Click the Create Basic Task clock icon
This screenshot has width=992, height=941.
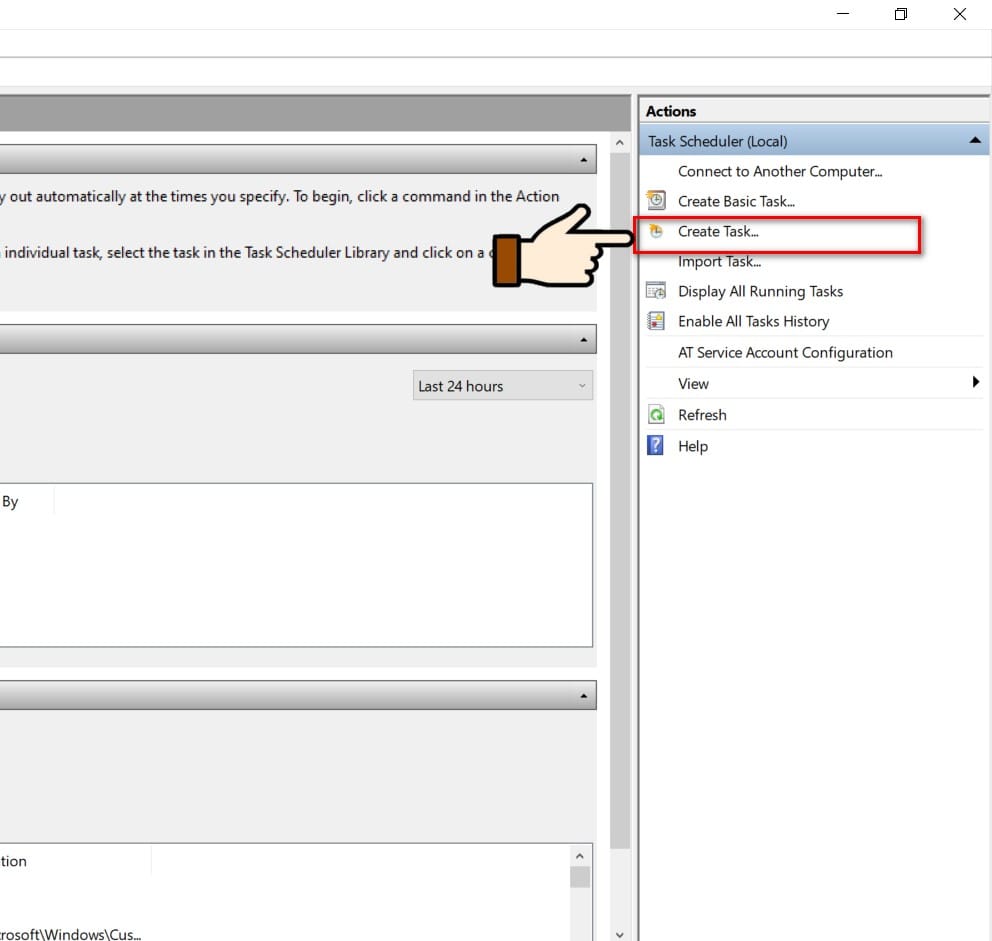(x=656, y=201)
